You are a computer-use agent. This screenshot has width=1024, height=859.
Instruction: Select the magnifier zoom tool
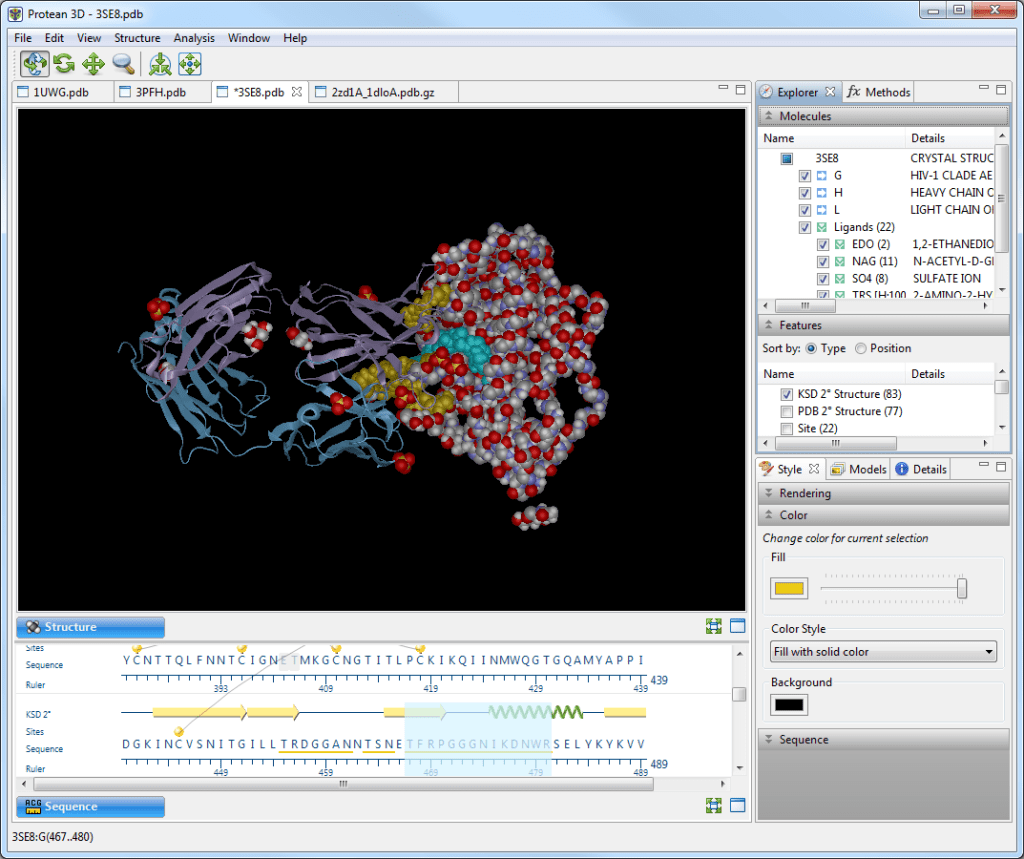pyautogui.click(x=123, y=64)
